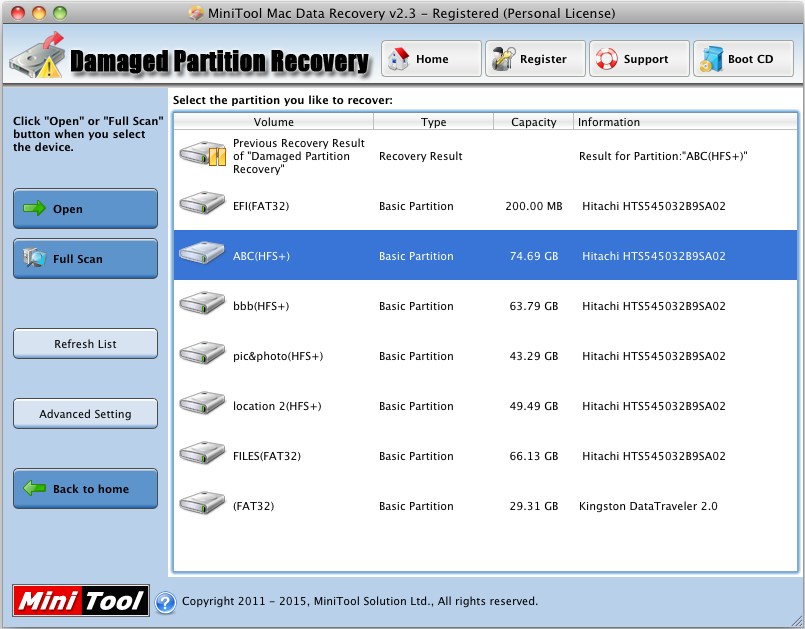Click Hitachi info in bbb(HFS+) row
The width and height of the screenshot is (805, 629).
[x=654, y=306]
